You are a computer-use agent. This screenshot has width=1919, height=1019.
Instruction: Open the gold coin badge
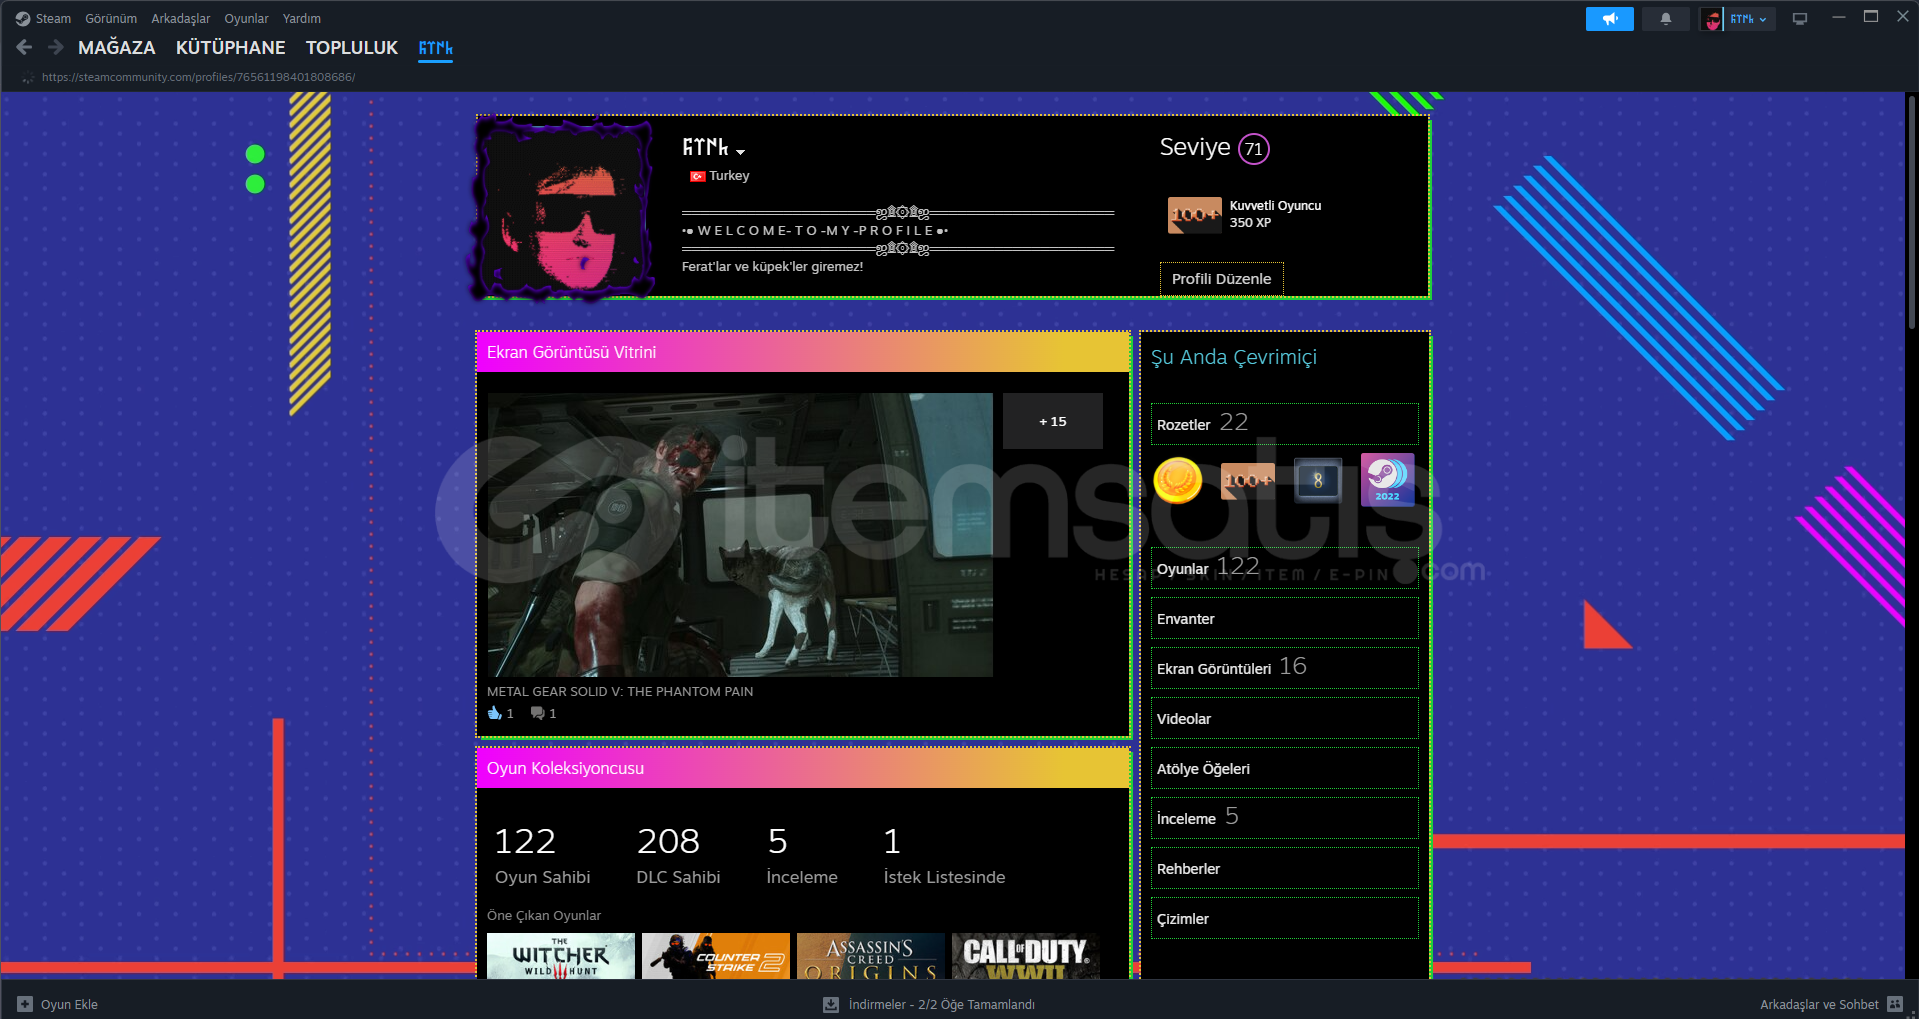point(1178,480)
